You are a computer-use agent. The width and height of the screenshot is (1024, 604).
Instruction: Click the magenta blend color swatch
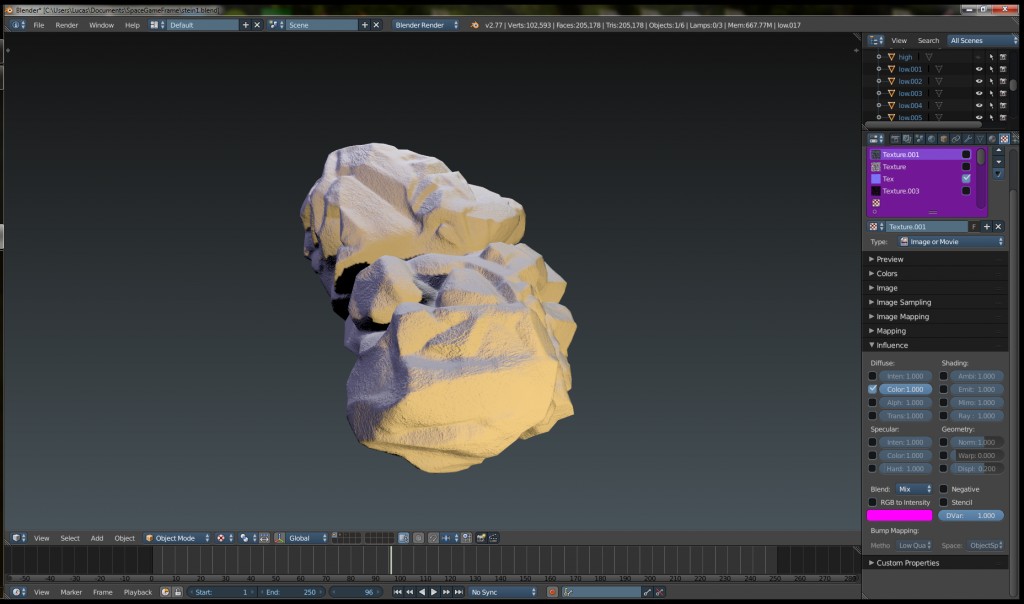click(898, 515)
